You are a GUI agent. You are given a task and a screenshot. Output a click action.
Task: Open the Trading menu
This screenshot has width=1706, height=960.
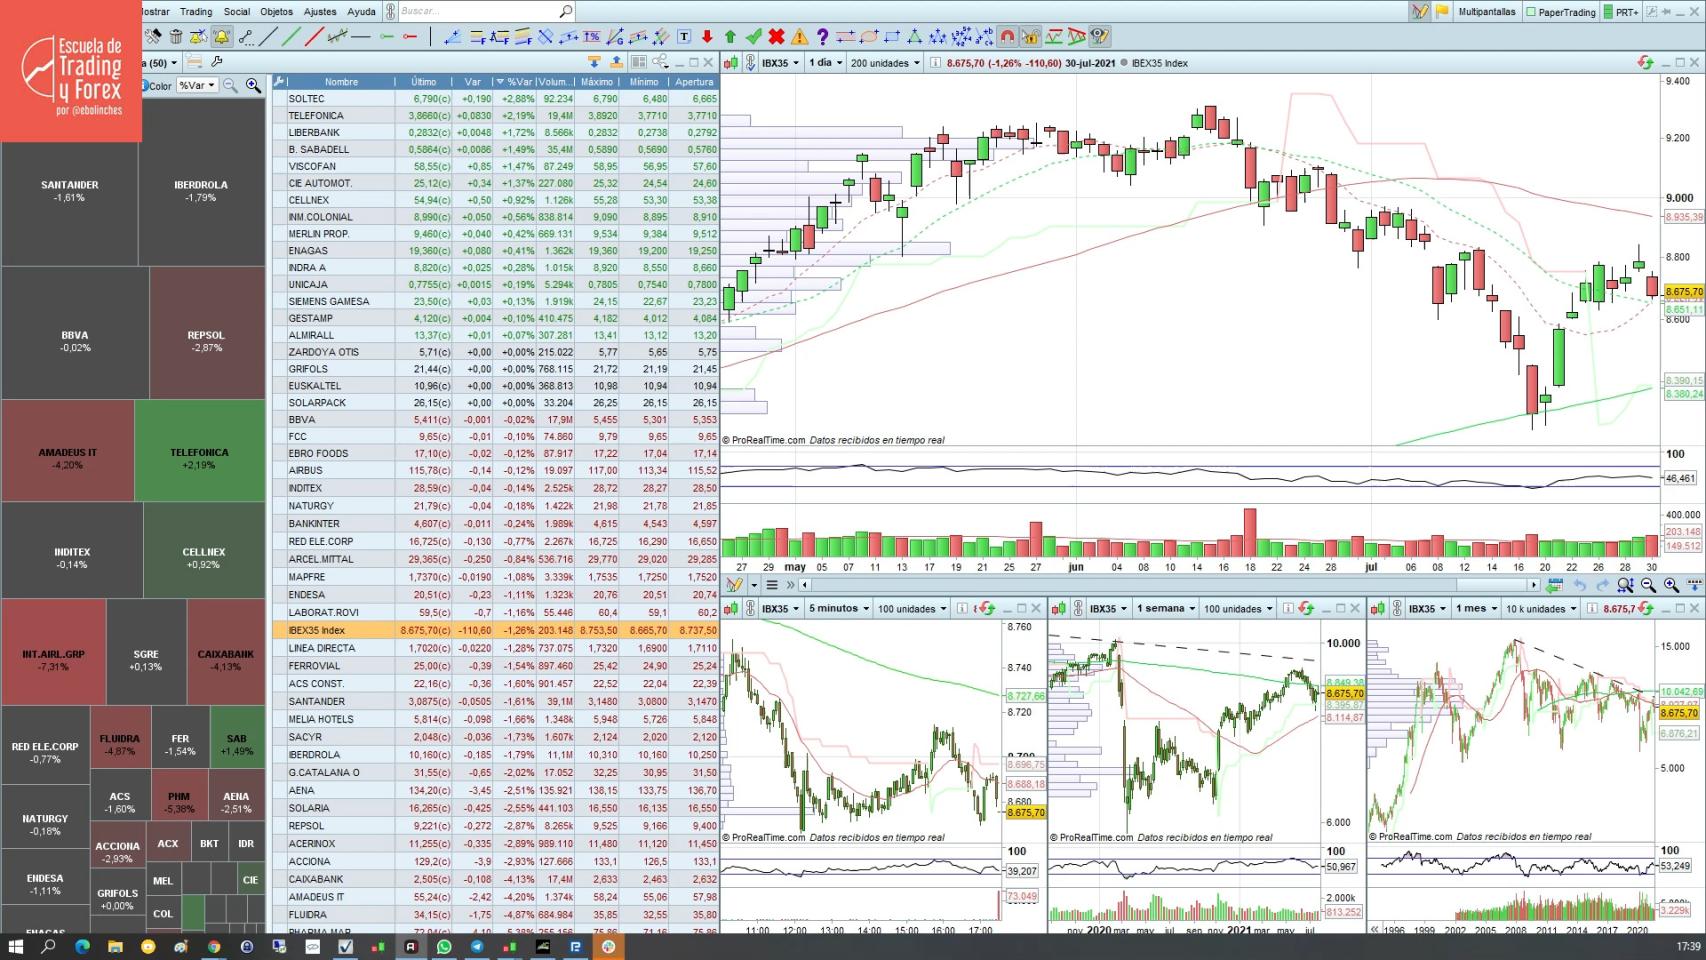[196, 12]
